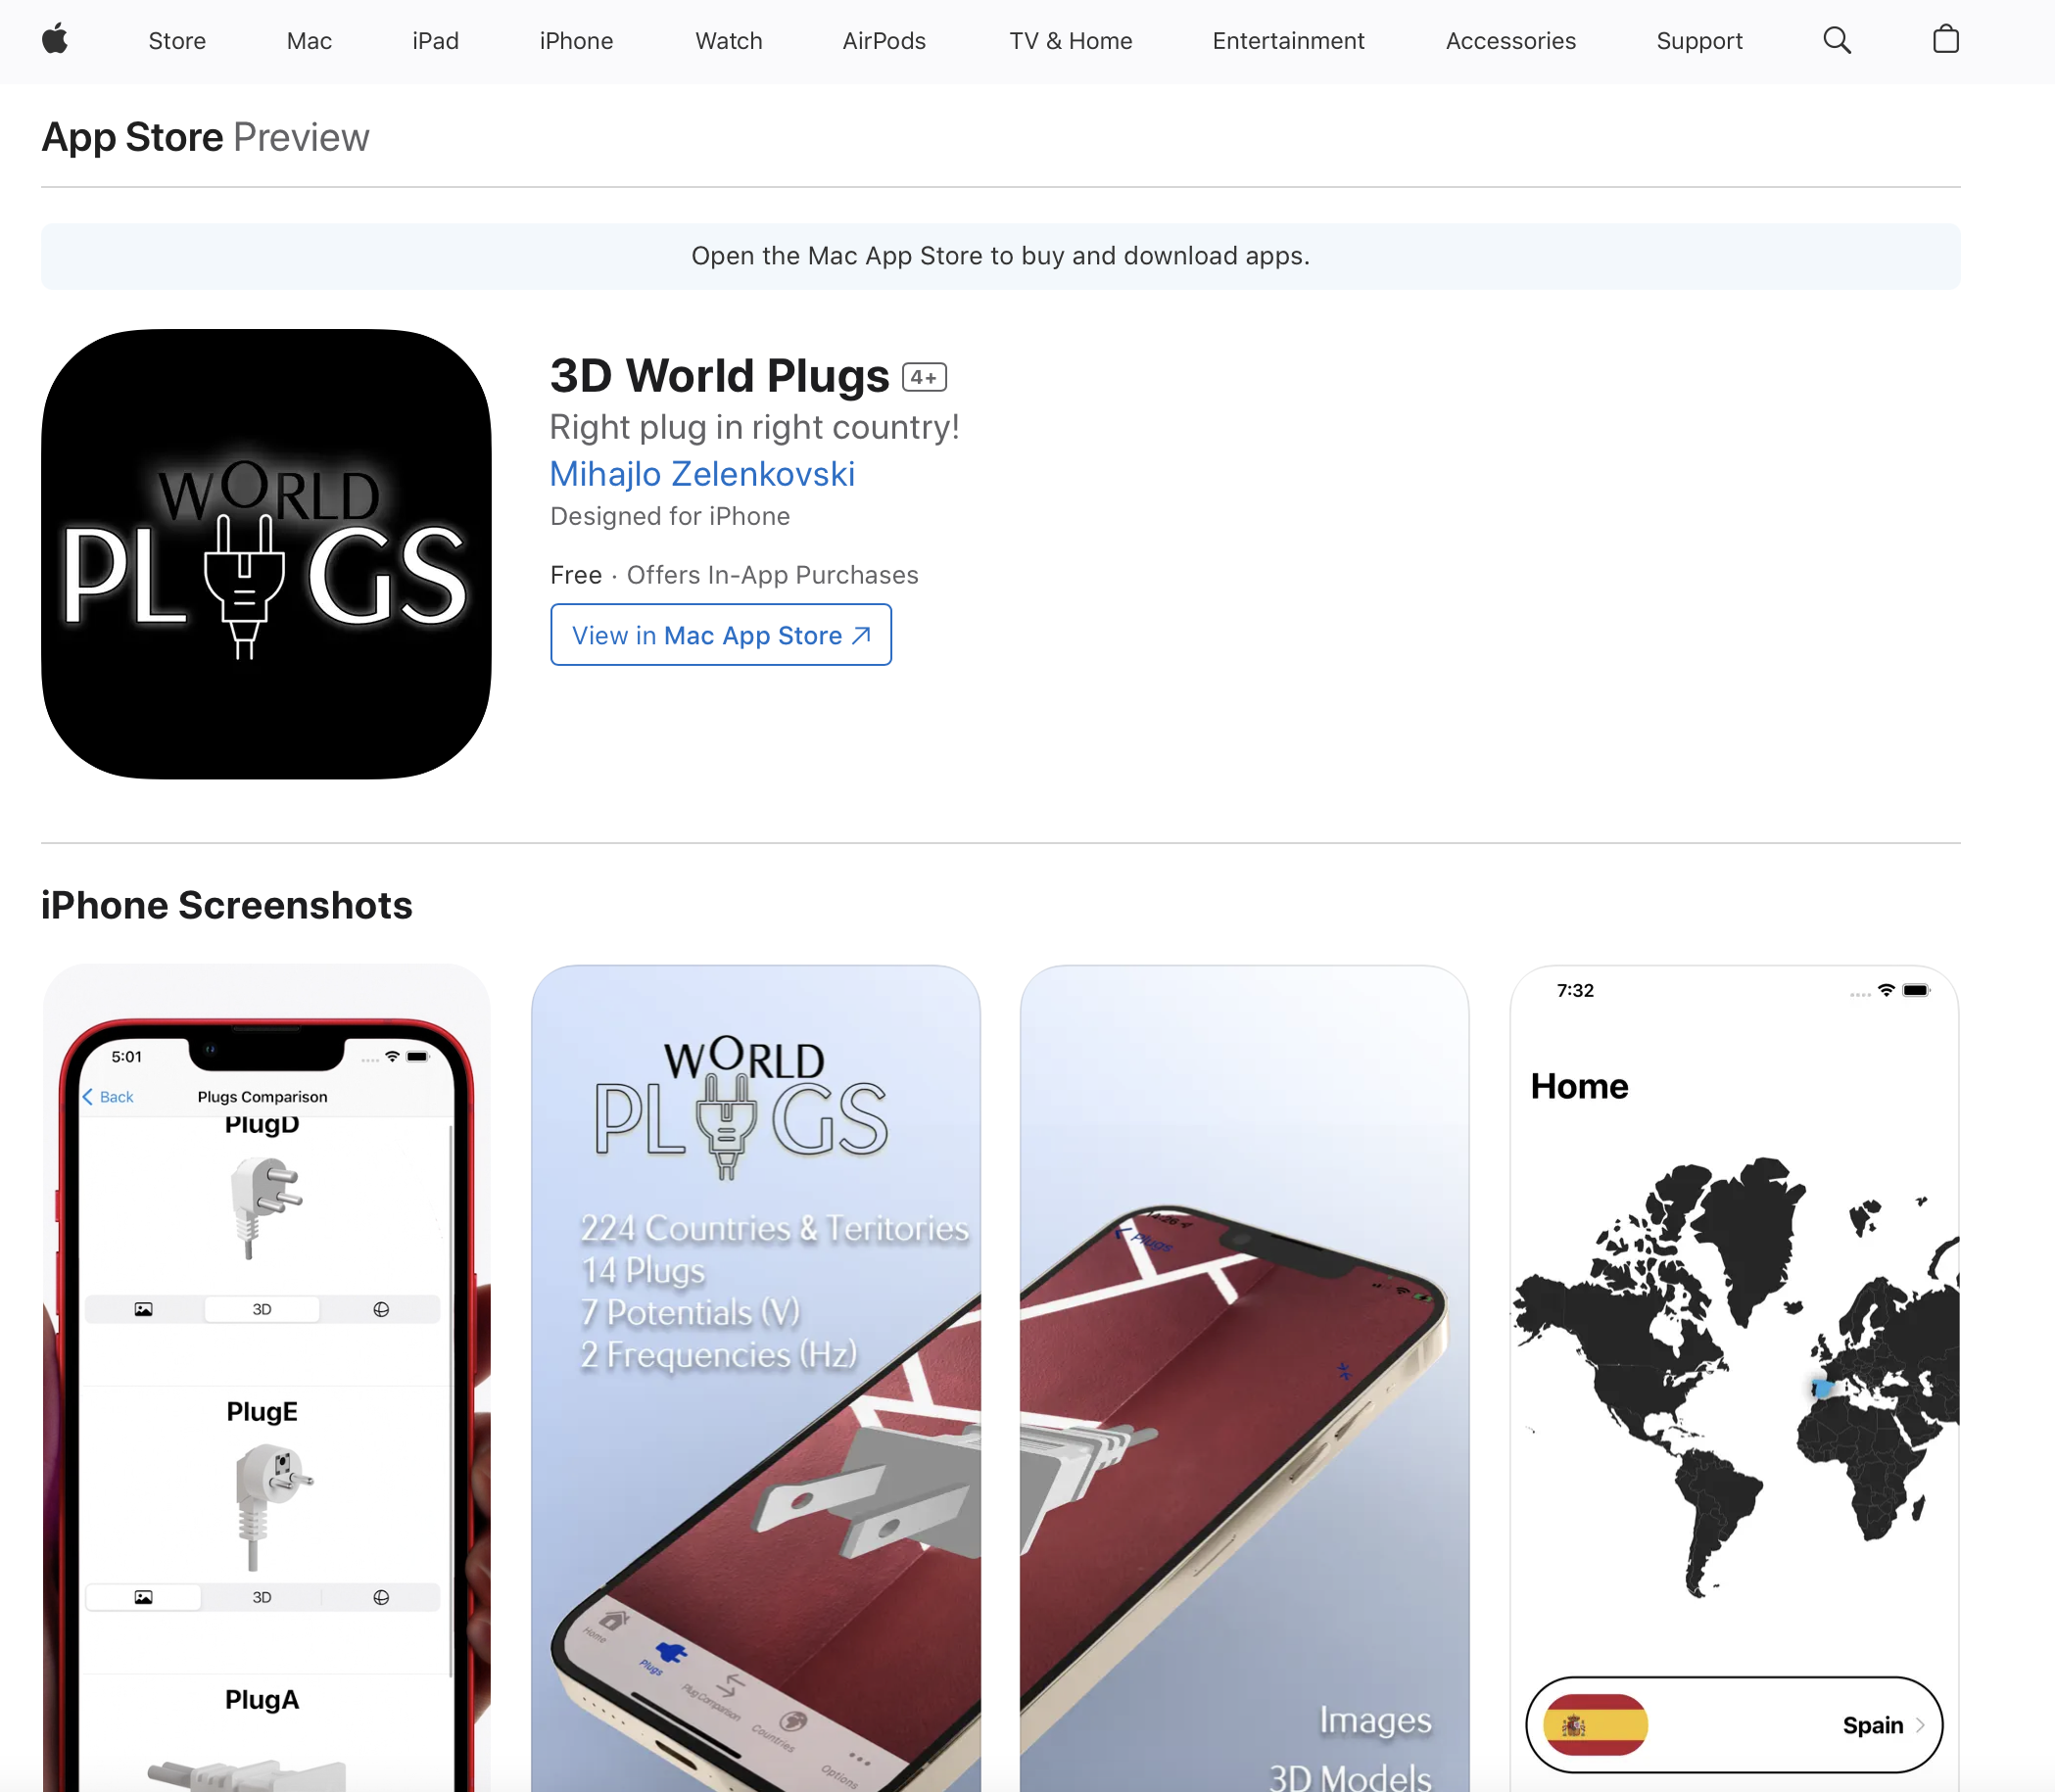Open the Images 3D Models screenshot
The height and width of the screenshot is (1792, 2055).
pos(1245,1378)
